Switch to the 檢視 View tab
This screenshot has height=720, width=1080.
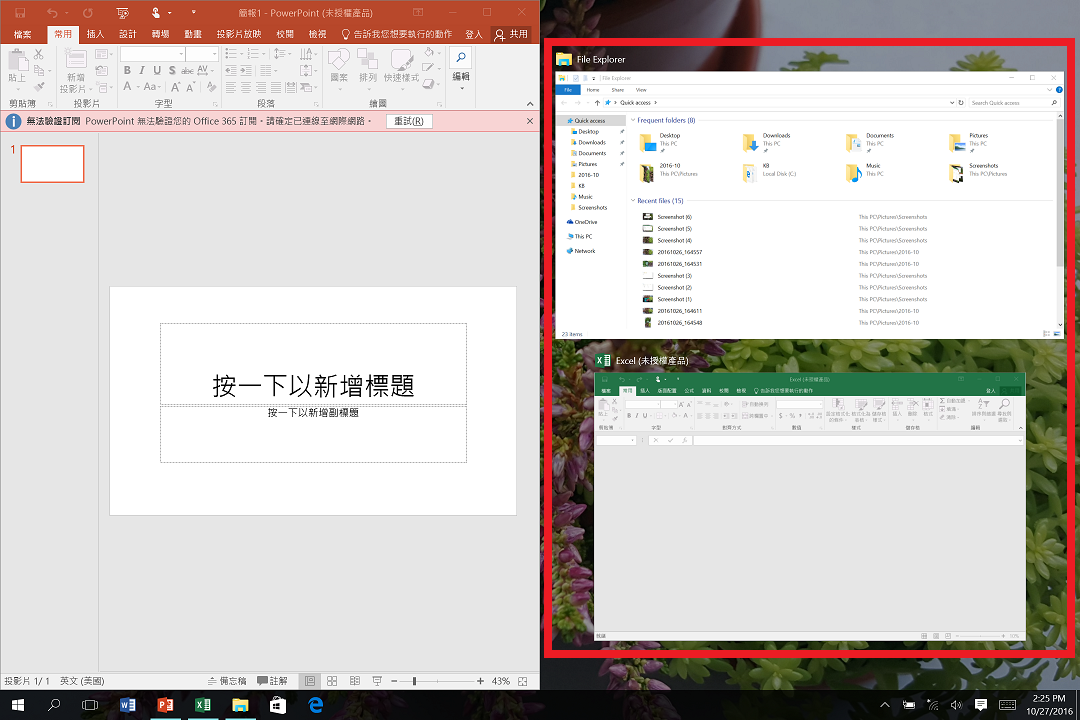tap(318, 34)
